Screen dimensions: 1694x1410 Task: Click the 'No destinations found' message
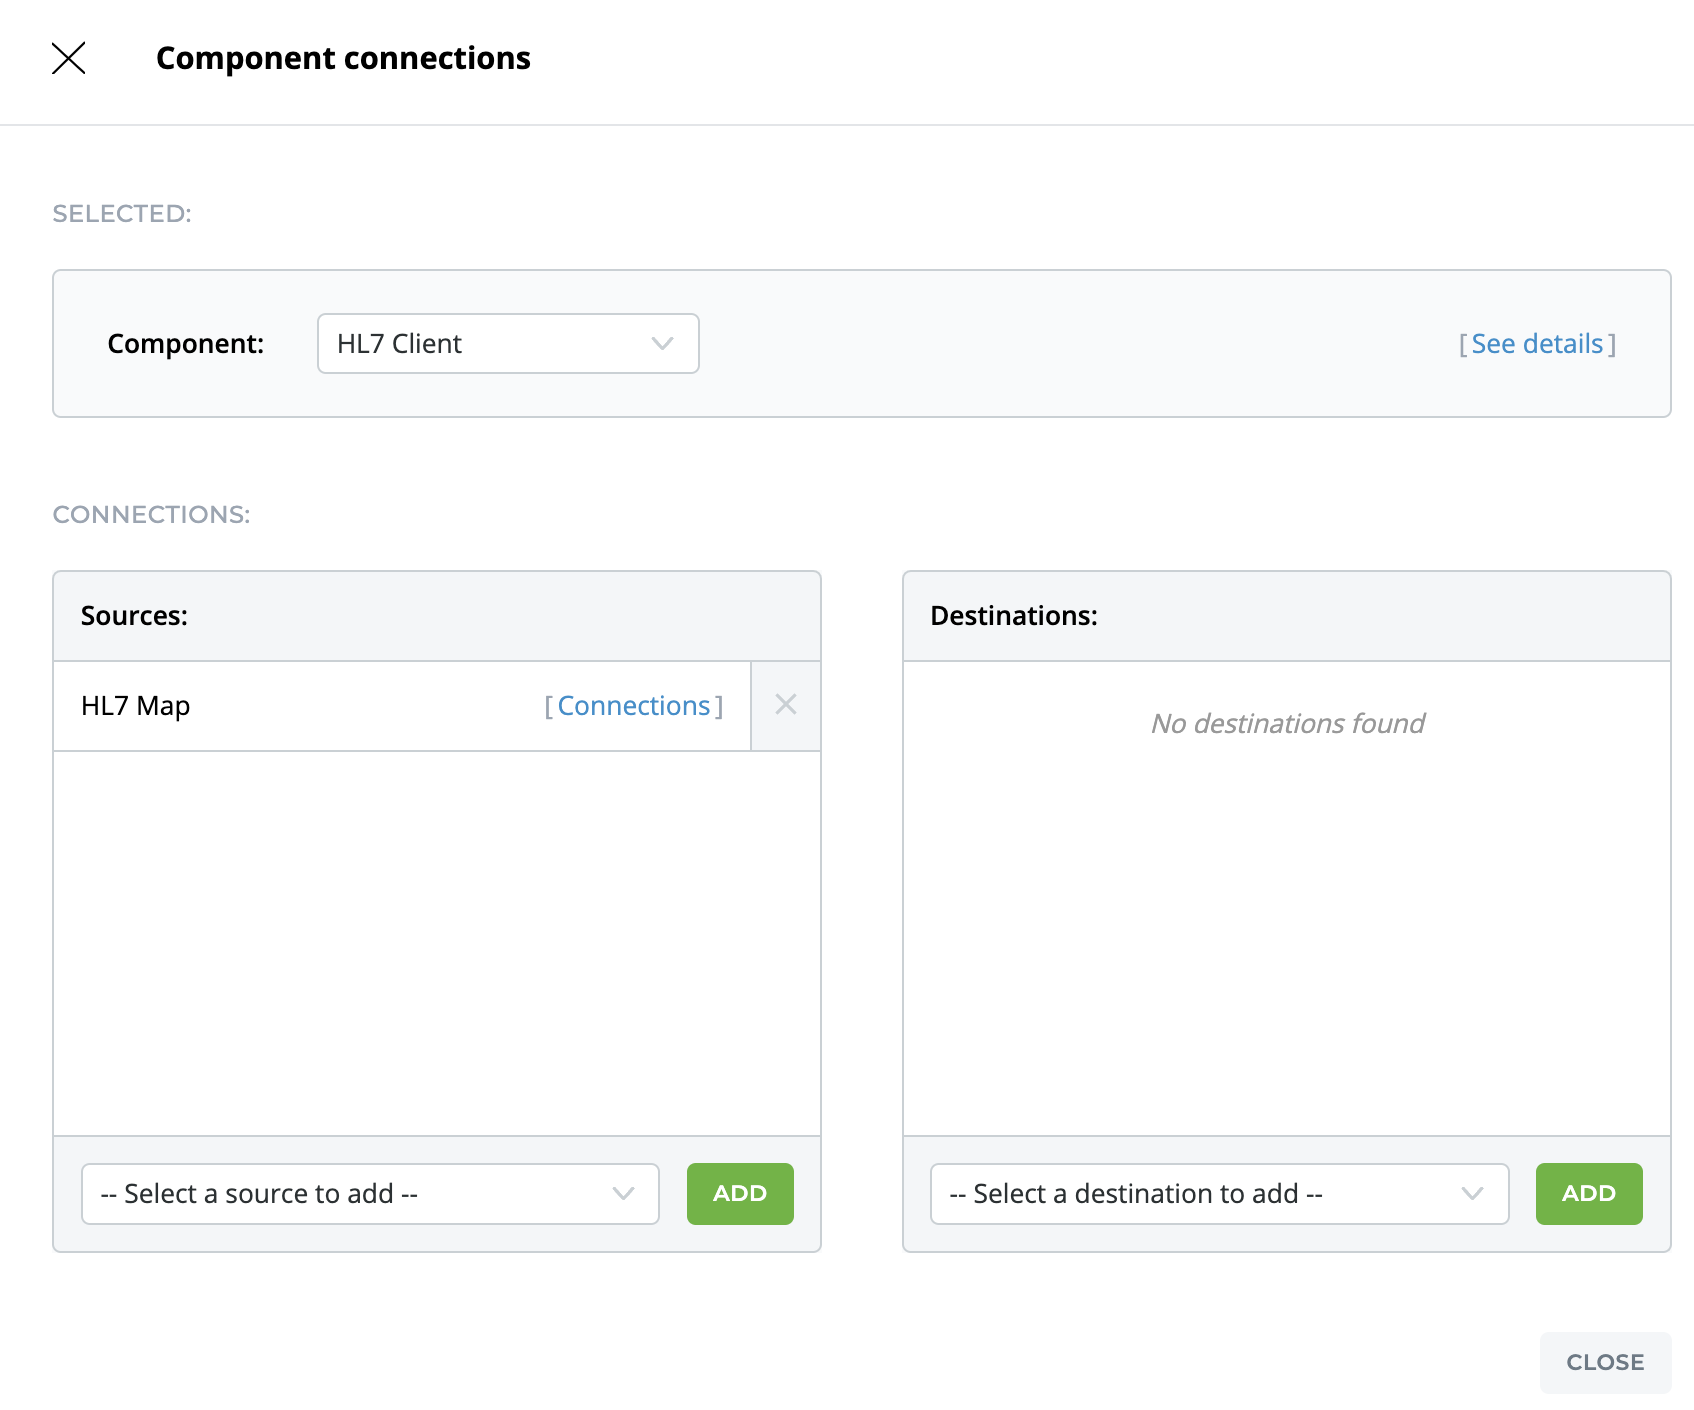click(x=1287, y=723)
